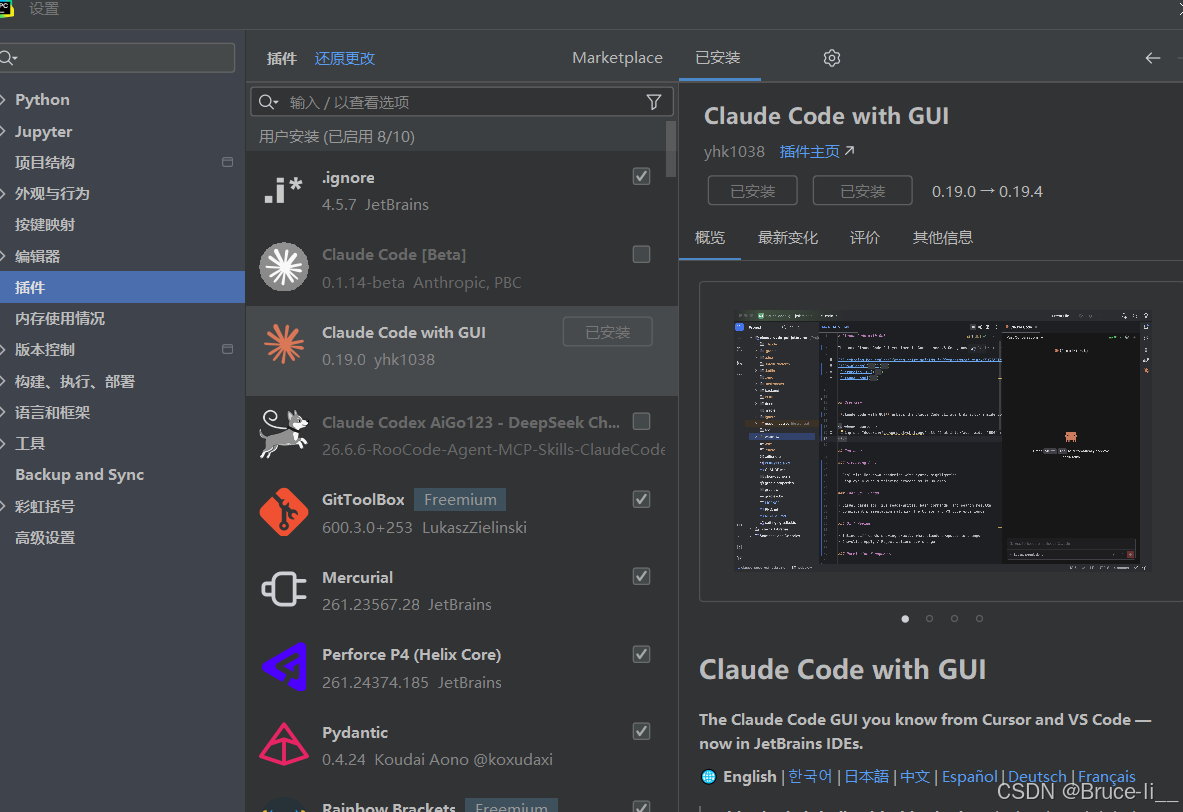
Task: Expand the 语言和框架 settings node
Action: (4, 412)
